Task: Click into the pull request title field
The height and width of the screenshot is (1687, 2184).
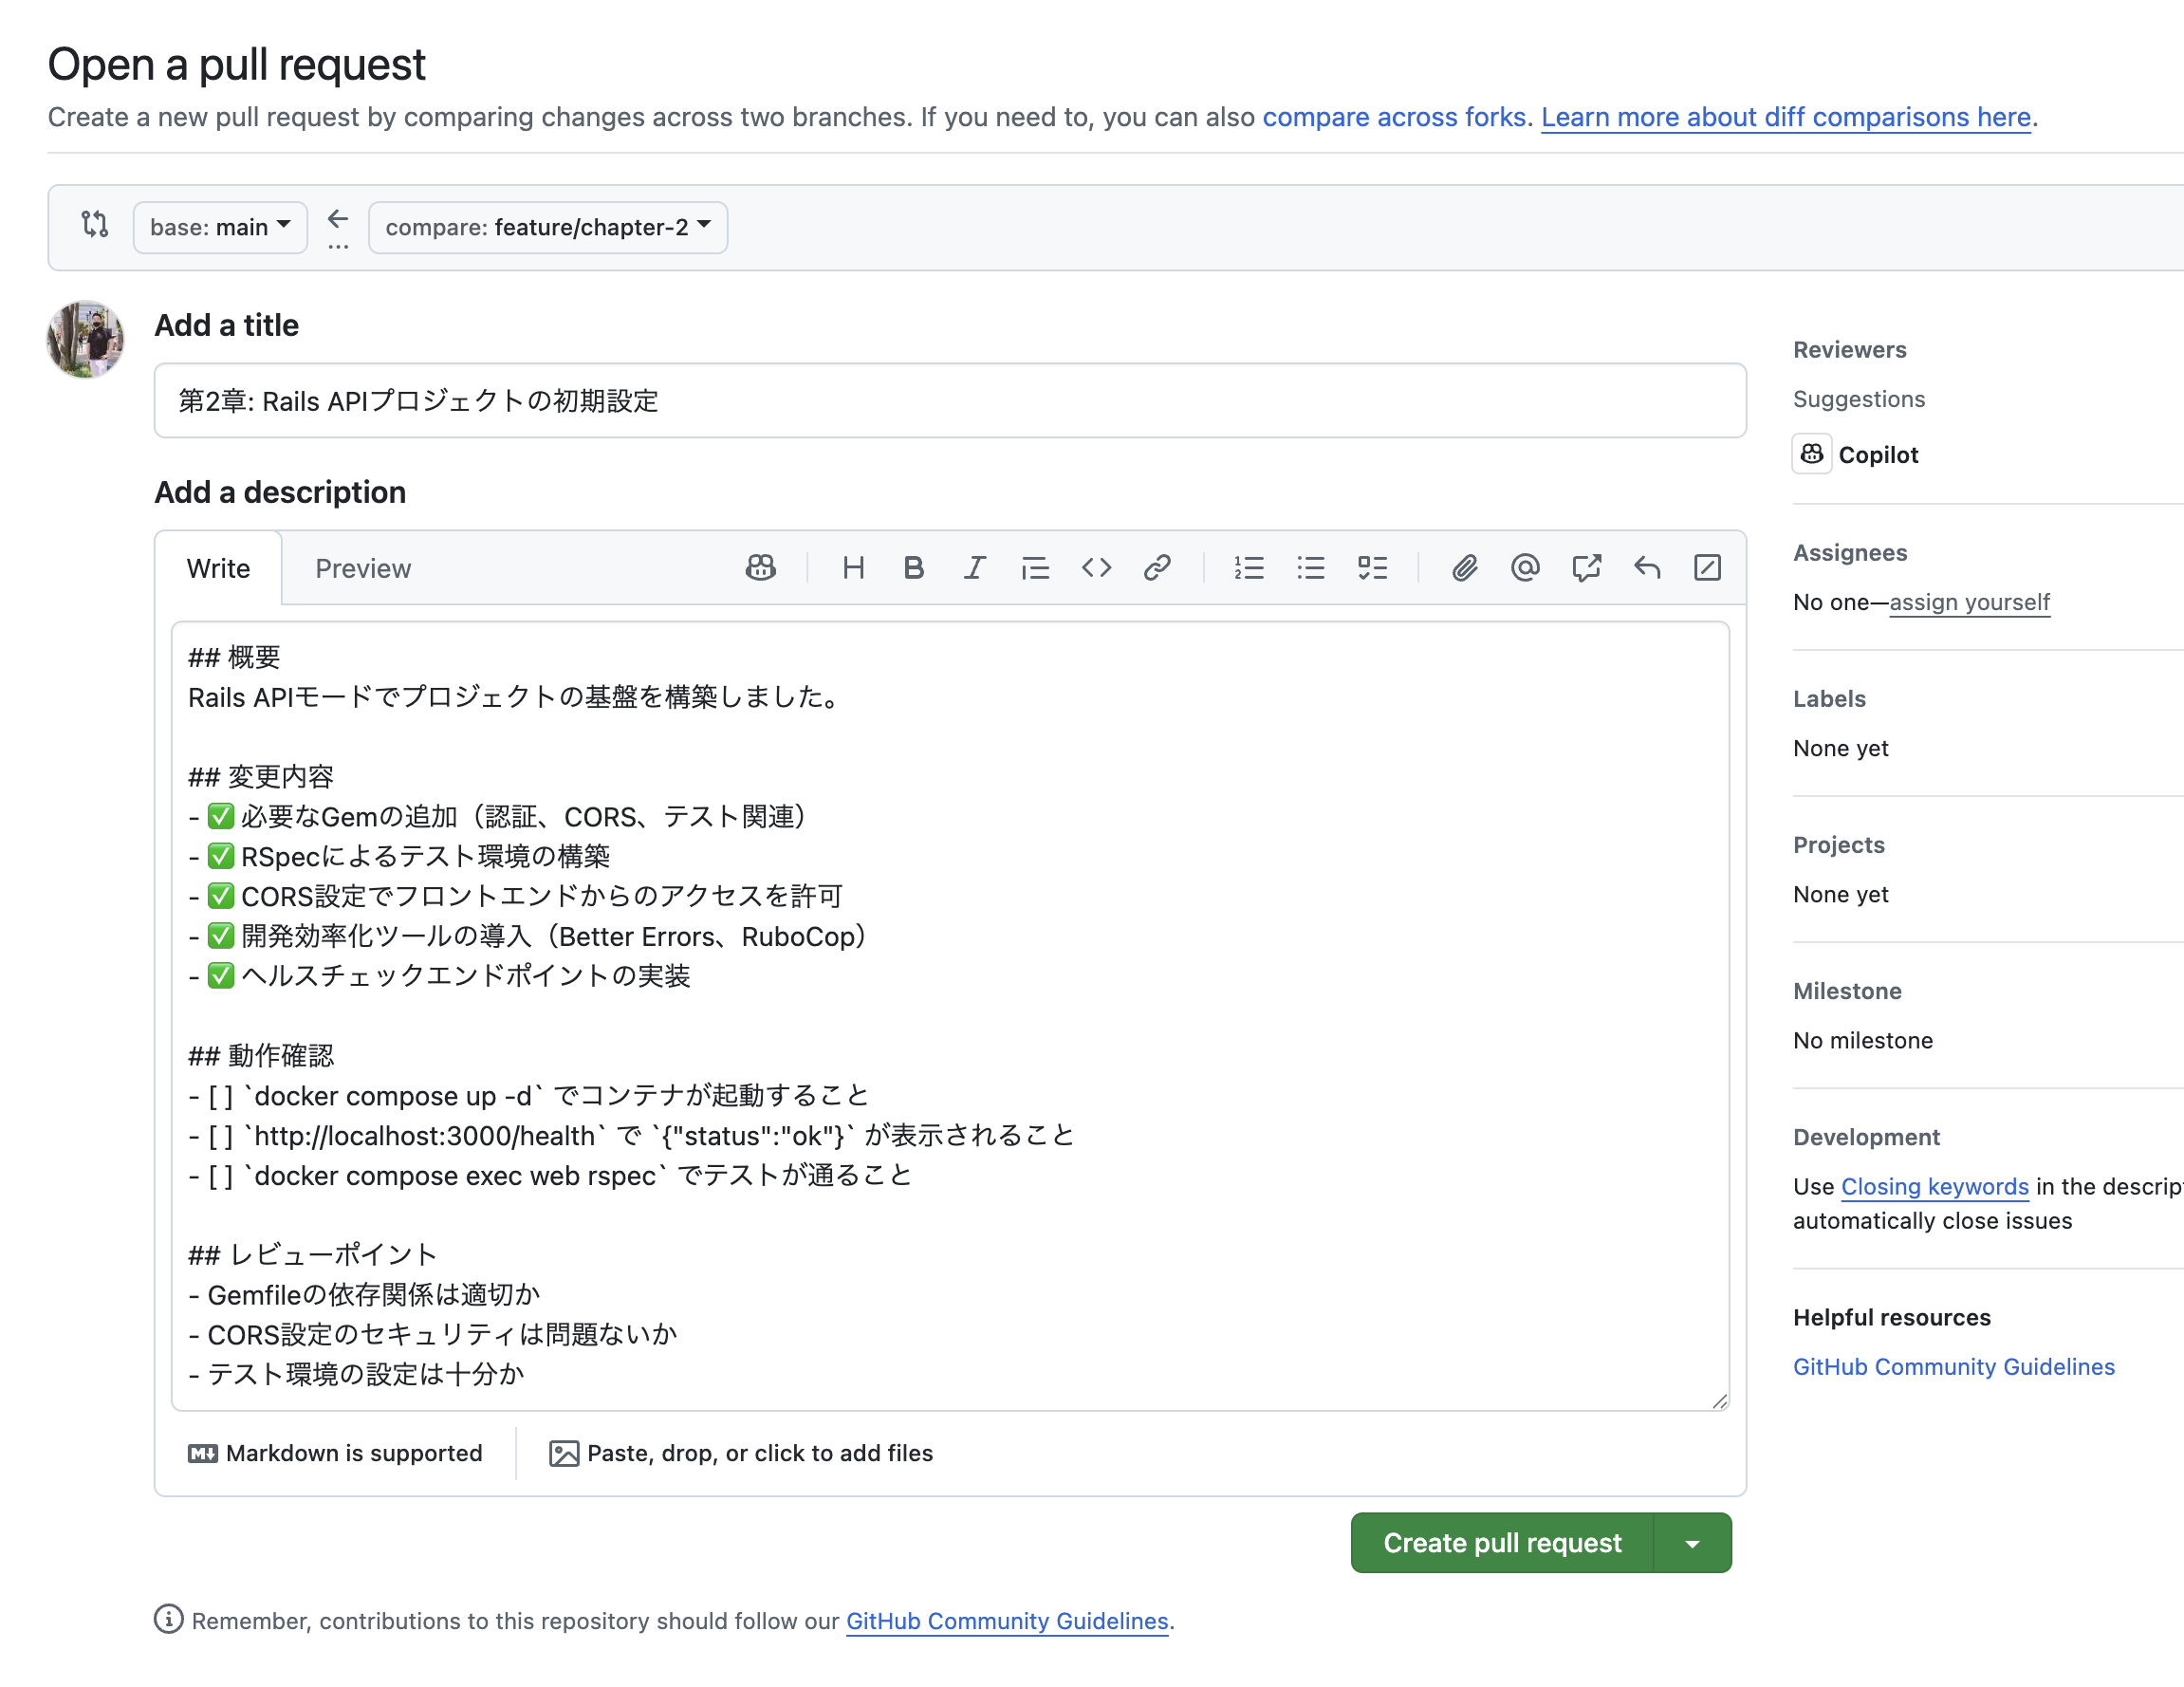Action: (x=949, y=400)
